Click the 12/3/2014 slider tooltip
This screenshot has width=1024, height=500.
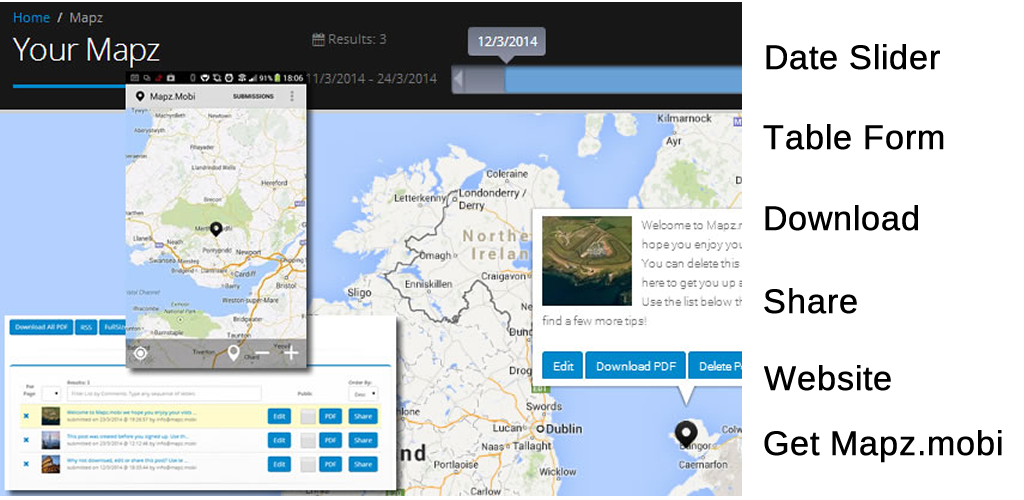tap(507, 42)
